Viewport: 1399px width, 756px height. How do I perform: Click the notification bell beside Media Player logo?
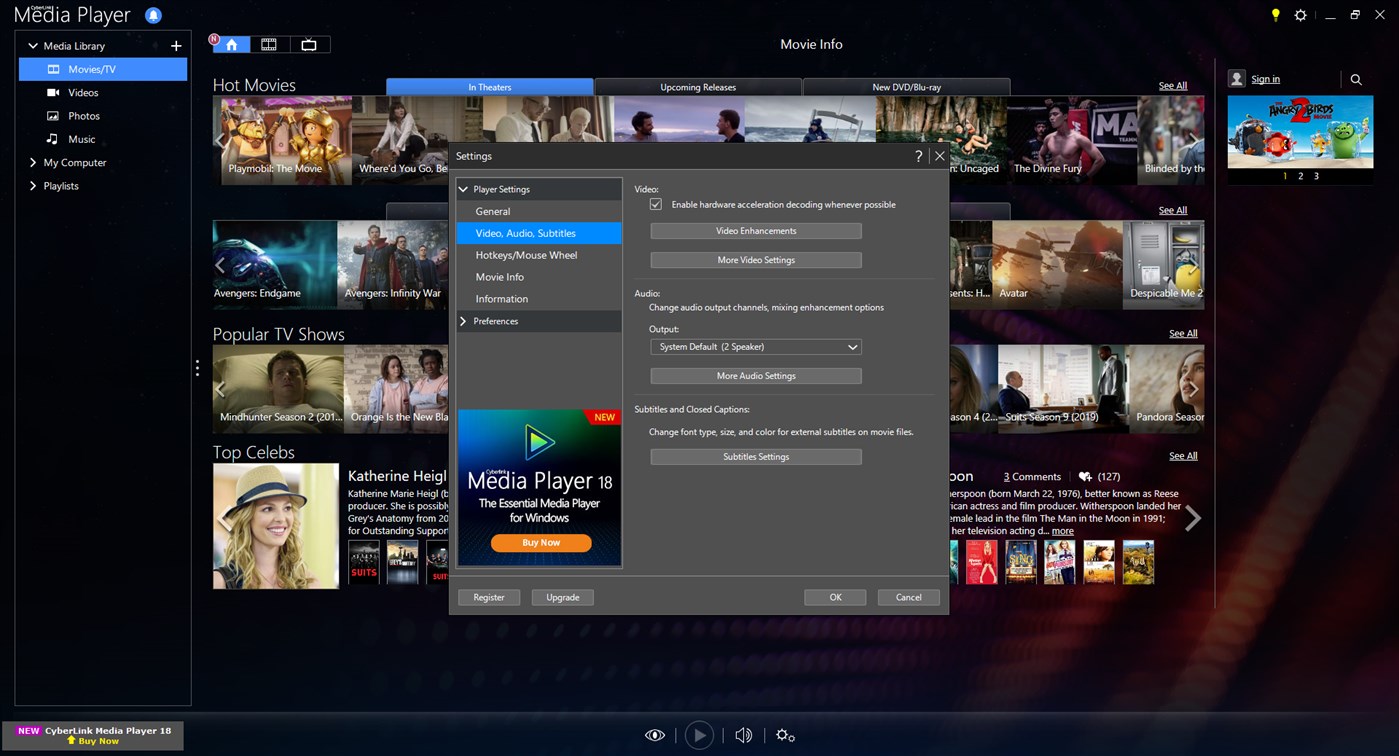[152, 14]
